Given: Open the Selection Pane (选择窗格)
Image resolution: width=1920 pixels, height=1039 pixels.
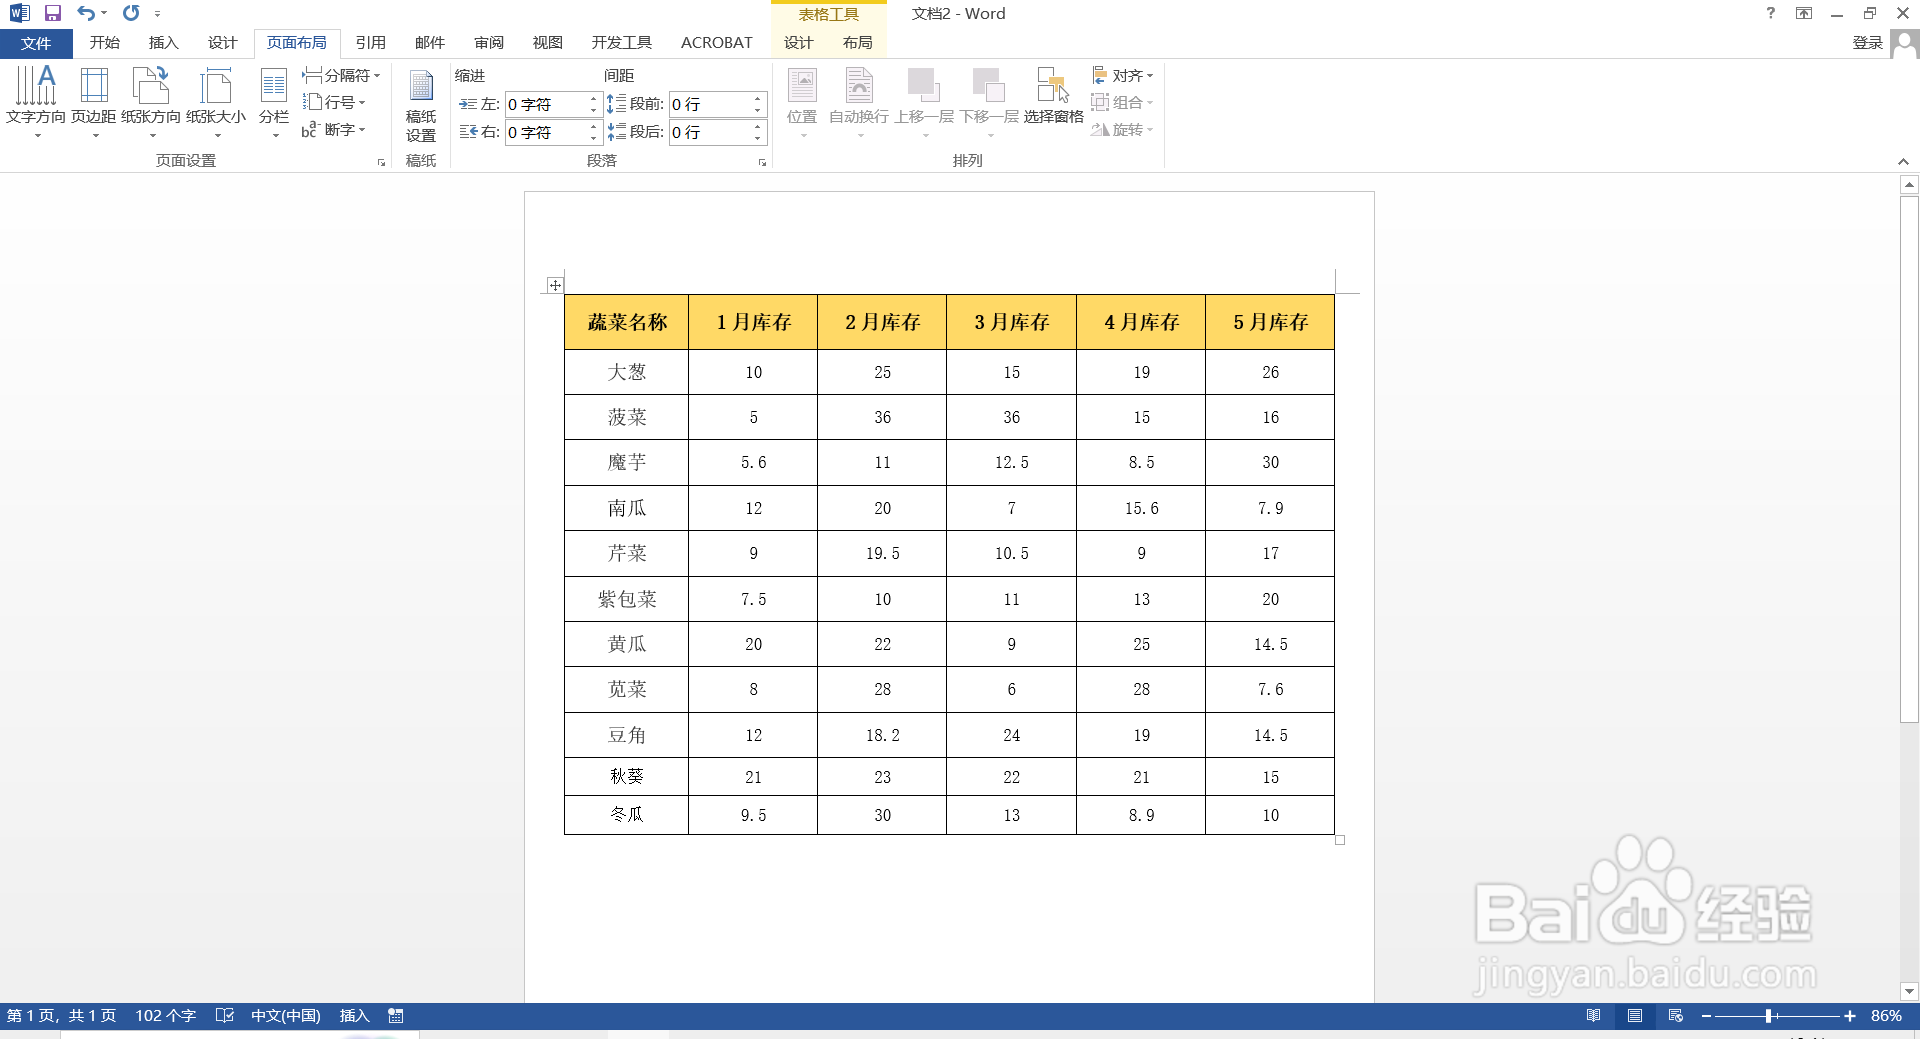Looking at the screenshot, I should click(x=1054, y=96).
